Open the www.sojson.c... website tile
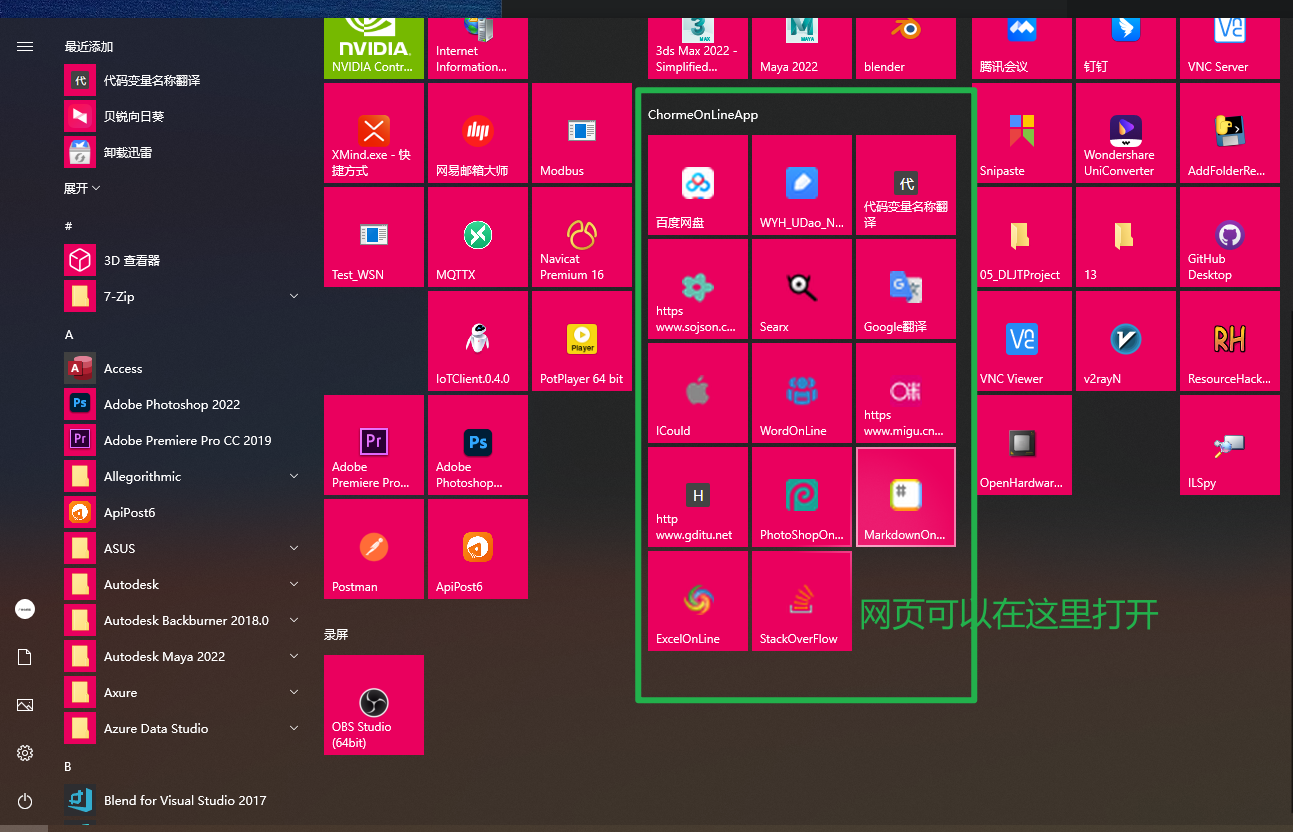Viewport: 1293px width, 832px height. point(698,289)
